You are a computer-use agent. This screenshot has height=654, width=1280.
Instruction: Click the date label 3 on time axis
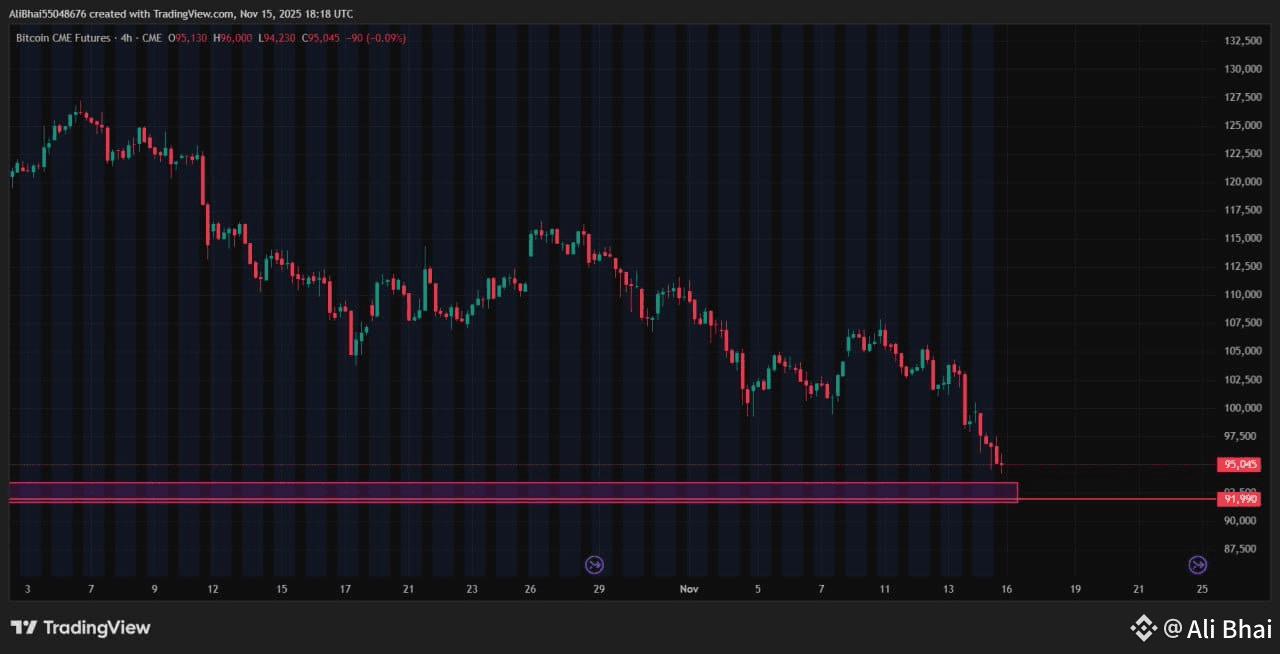coord(27,590)
